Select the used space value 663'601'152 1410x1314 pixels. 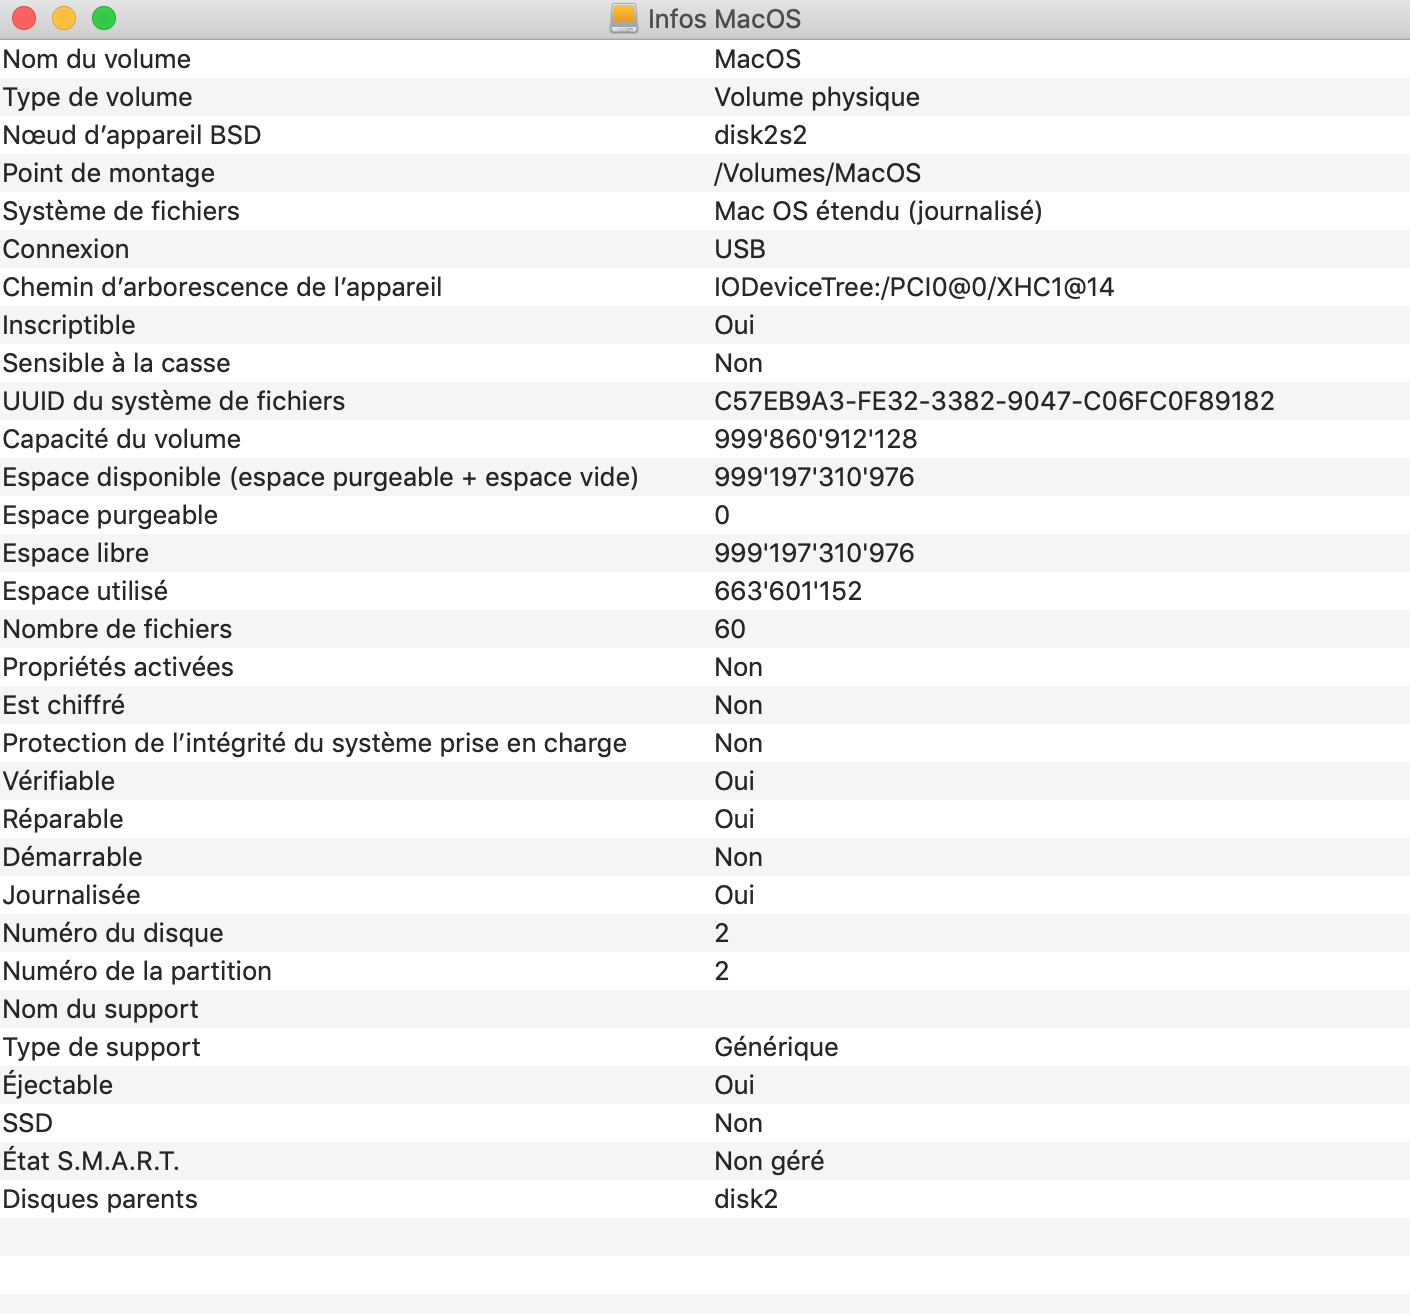click(x=788, y=591)
